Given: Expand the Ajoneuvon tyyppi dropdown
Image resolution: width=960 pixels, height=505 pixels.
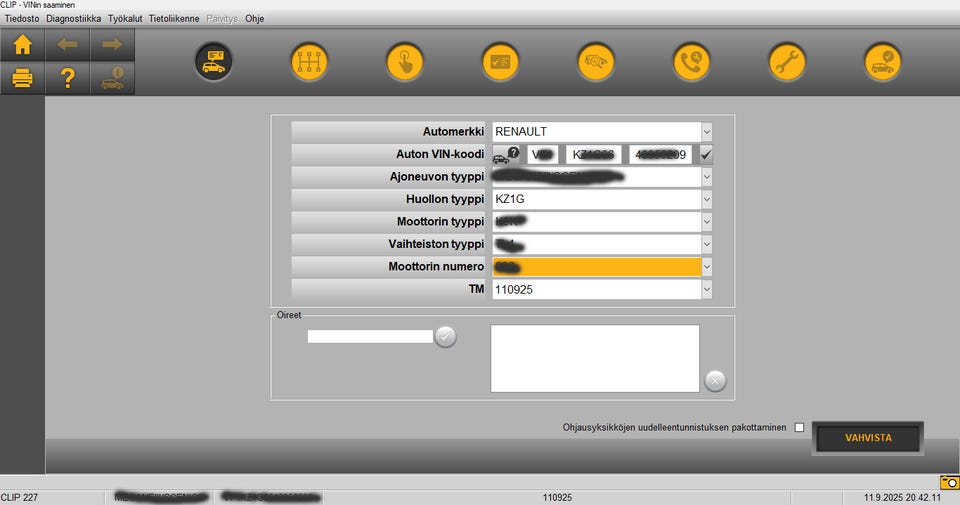Looking at the screenshot, I should pos(707,177).
